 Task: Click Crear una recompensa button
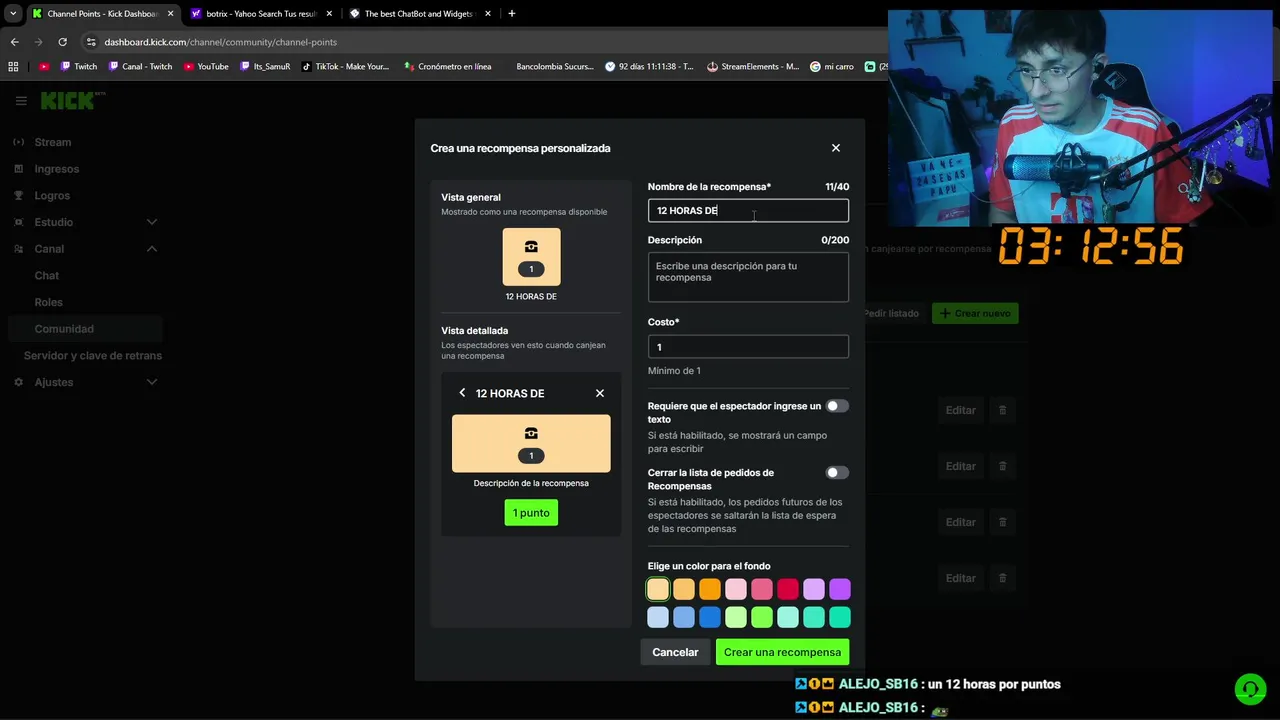point(782,652)
